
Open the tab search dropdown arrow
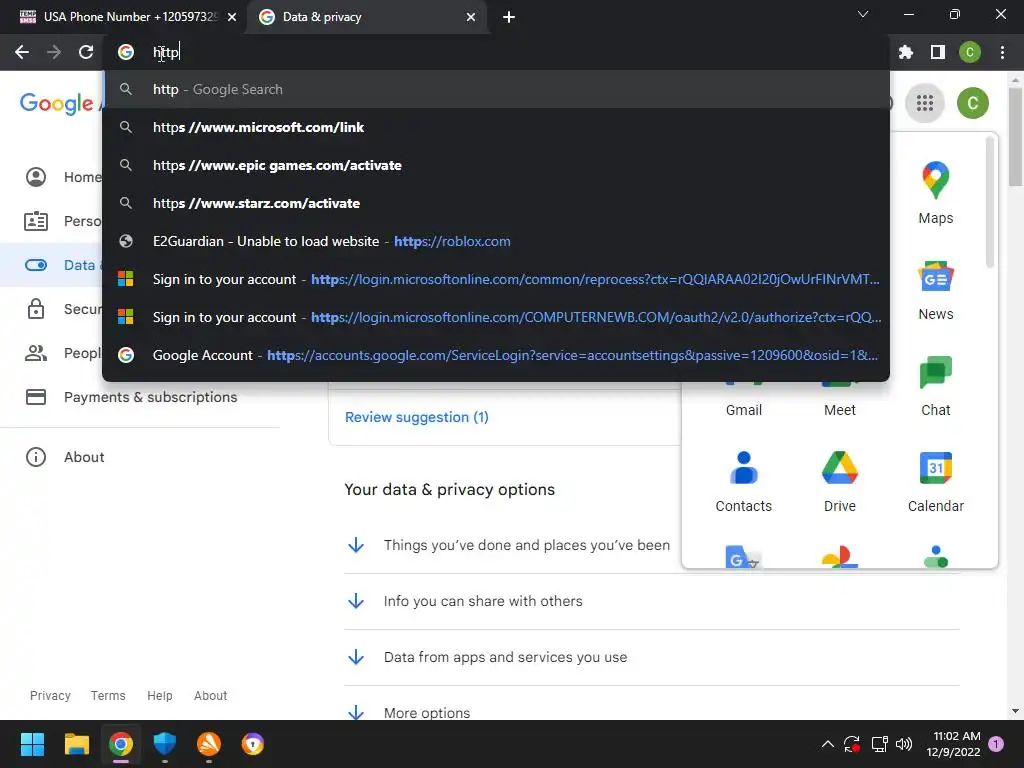(863, 14)
